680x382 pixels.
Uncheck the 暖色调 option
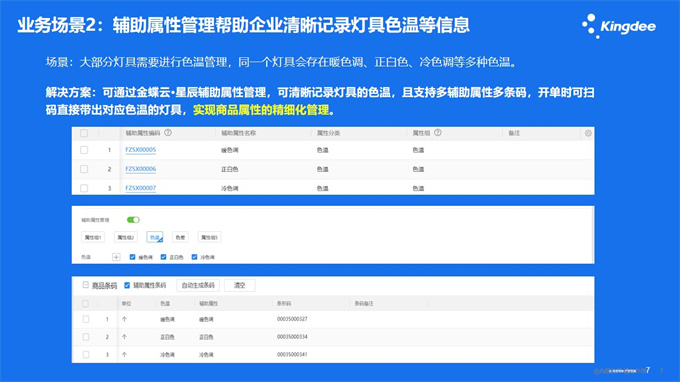(133, 257)
